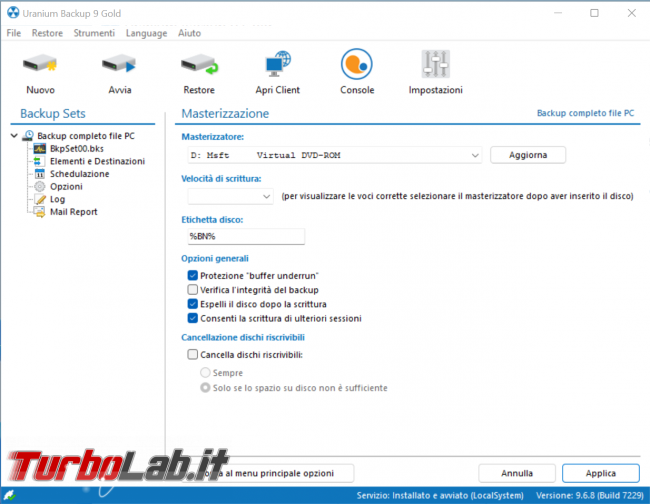Click the Applica button
This screenshot has height=504, width=650.
pos(601,473)
